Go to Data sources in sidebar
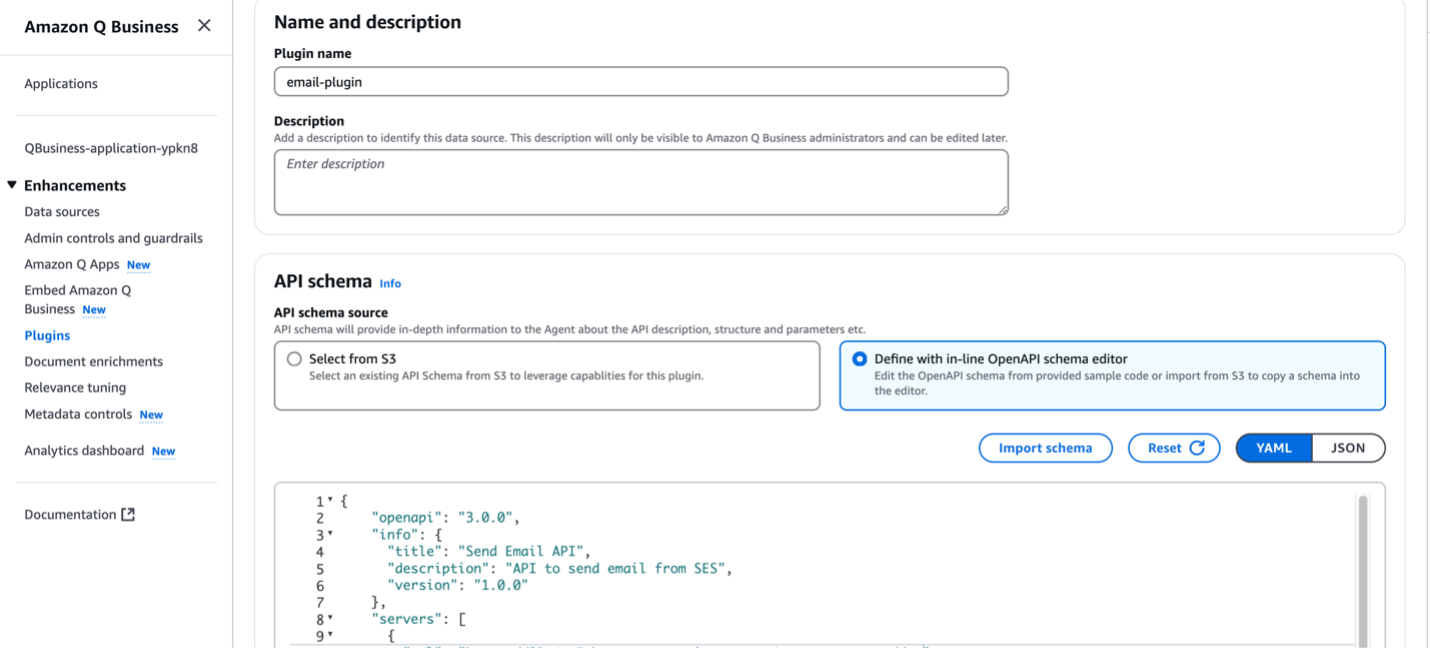The image size is (1430, 650). point(62,212)
